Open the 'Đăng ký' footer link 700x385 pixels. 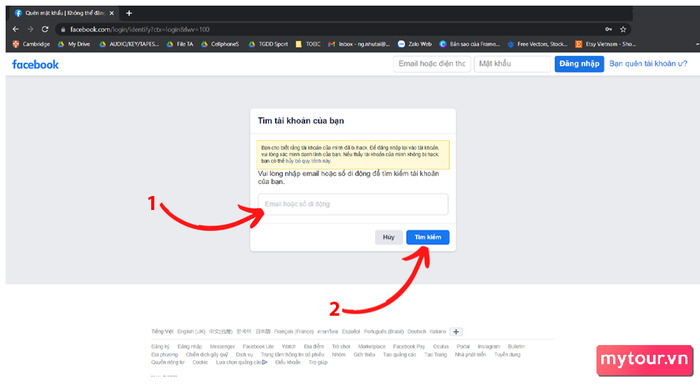160,347
